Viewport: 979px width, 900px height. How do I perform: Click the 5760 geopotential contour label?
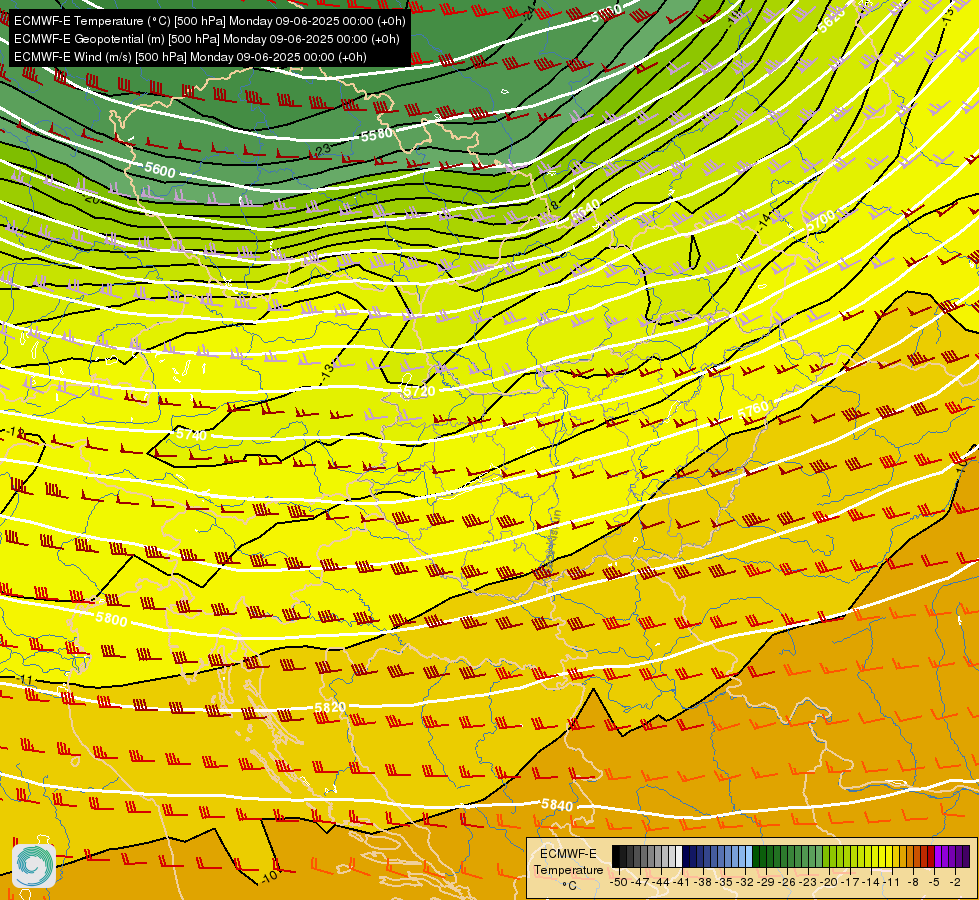click(753, 410)
